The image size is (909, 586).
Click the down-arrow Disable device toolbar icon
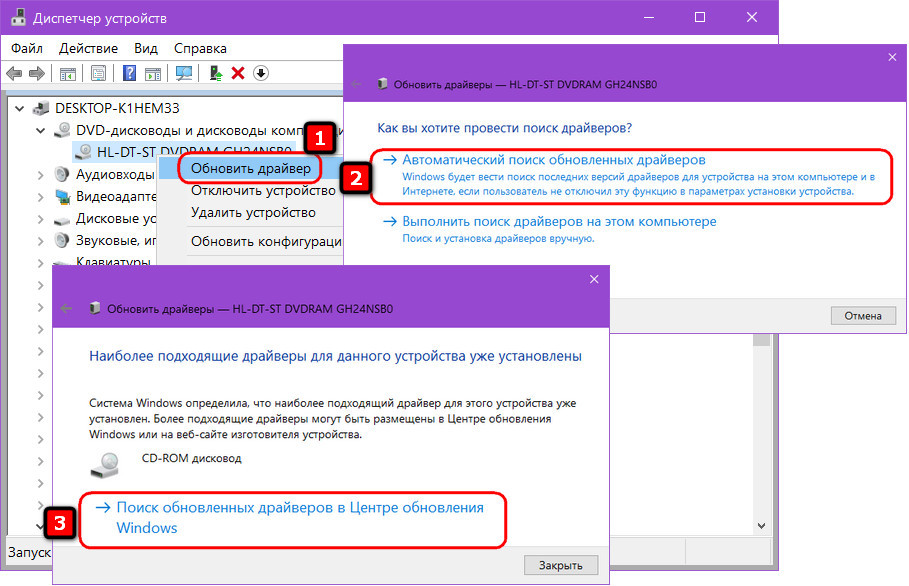(x=261, y=74)
